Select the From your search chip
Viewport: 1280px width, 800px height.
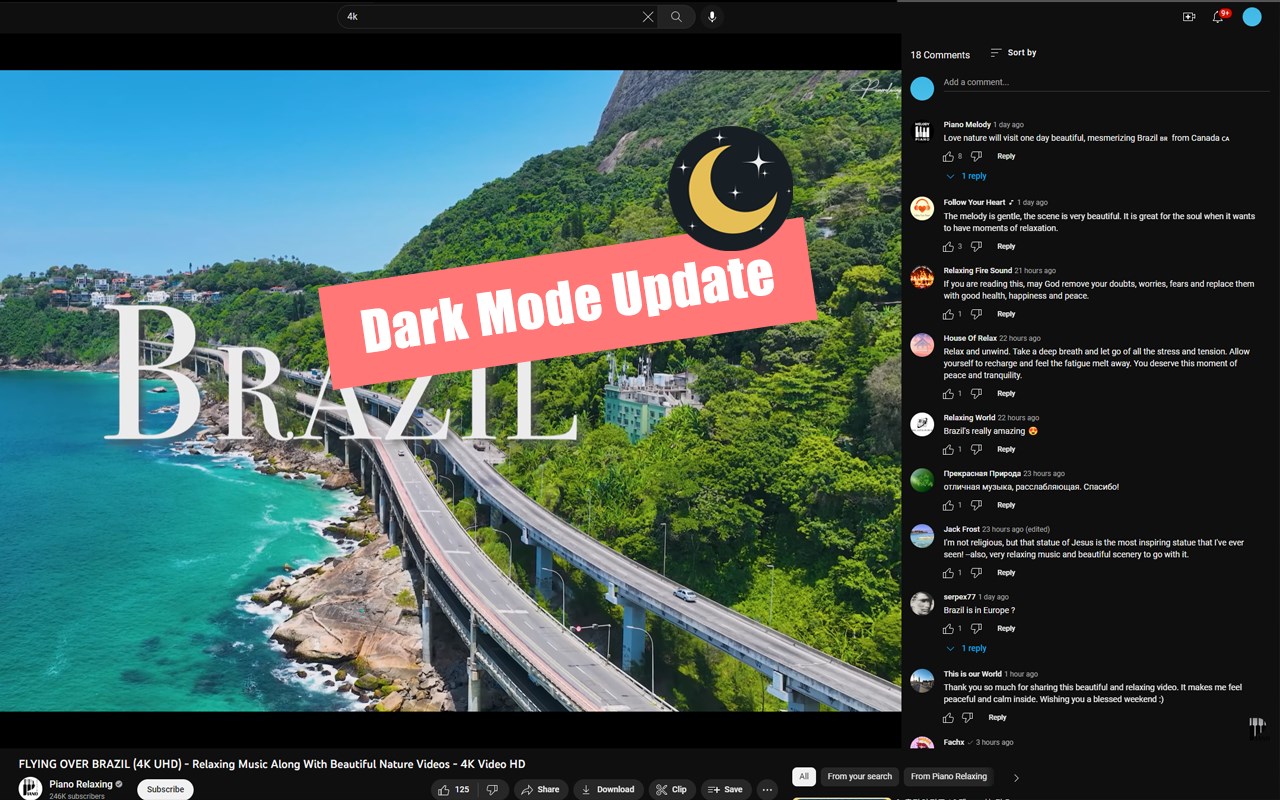pyautogui.click(x=859, y=776)
